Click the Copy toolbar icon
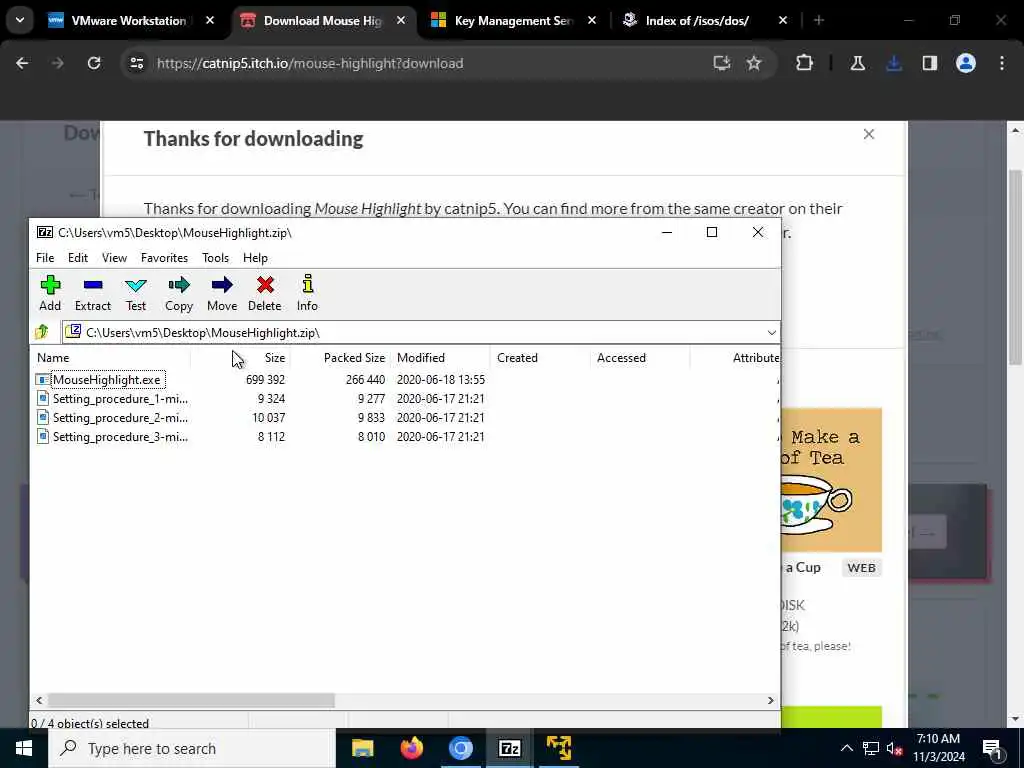This screenshot has height=768, width=1024. [178, 293]
